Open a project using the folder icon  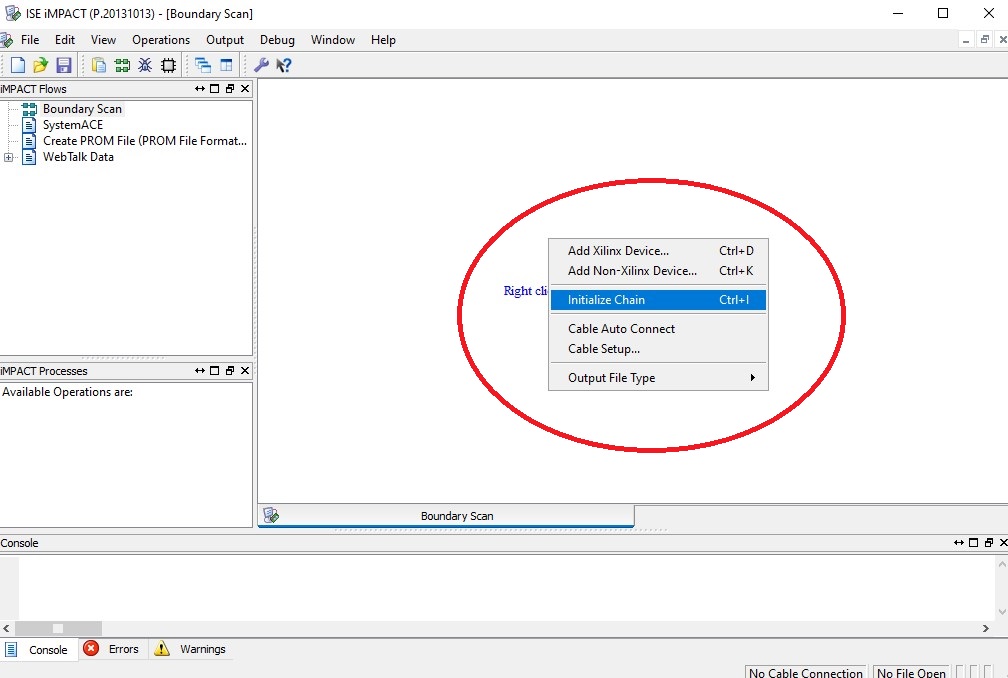click(x=40, y=65)
